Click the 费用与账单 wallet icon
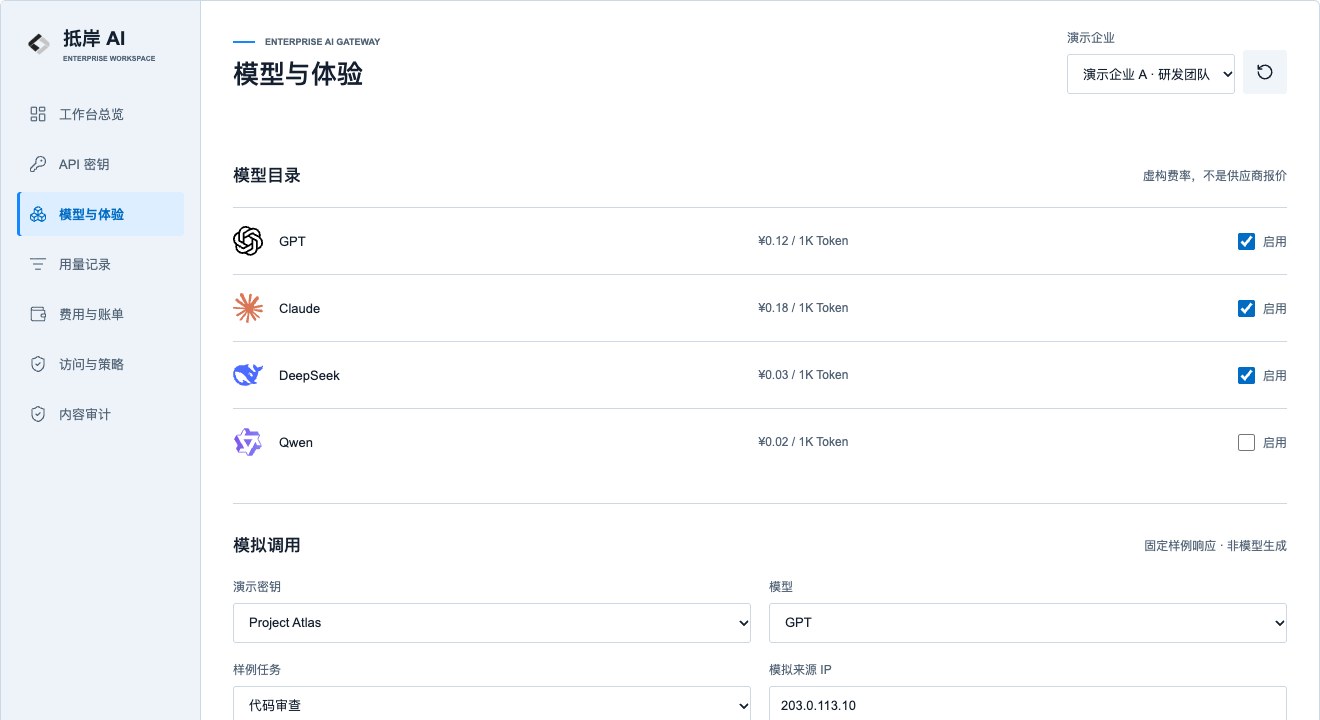 coord(38,314)
